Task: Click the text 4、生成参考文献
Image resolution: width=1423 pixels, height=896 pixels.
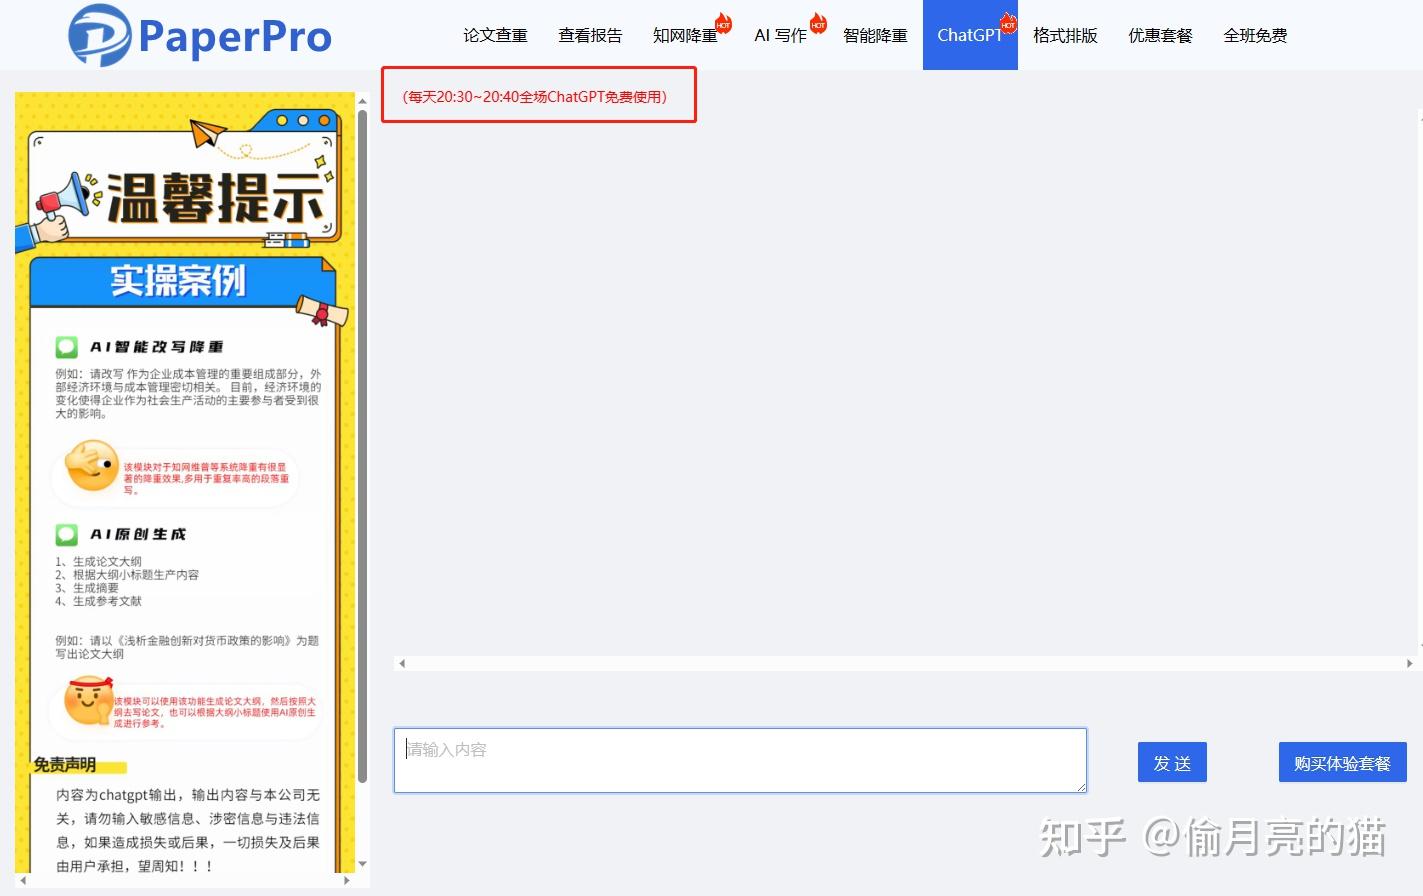Action: click(98, 601)
